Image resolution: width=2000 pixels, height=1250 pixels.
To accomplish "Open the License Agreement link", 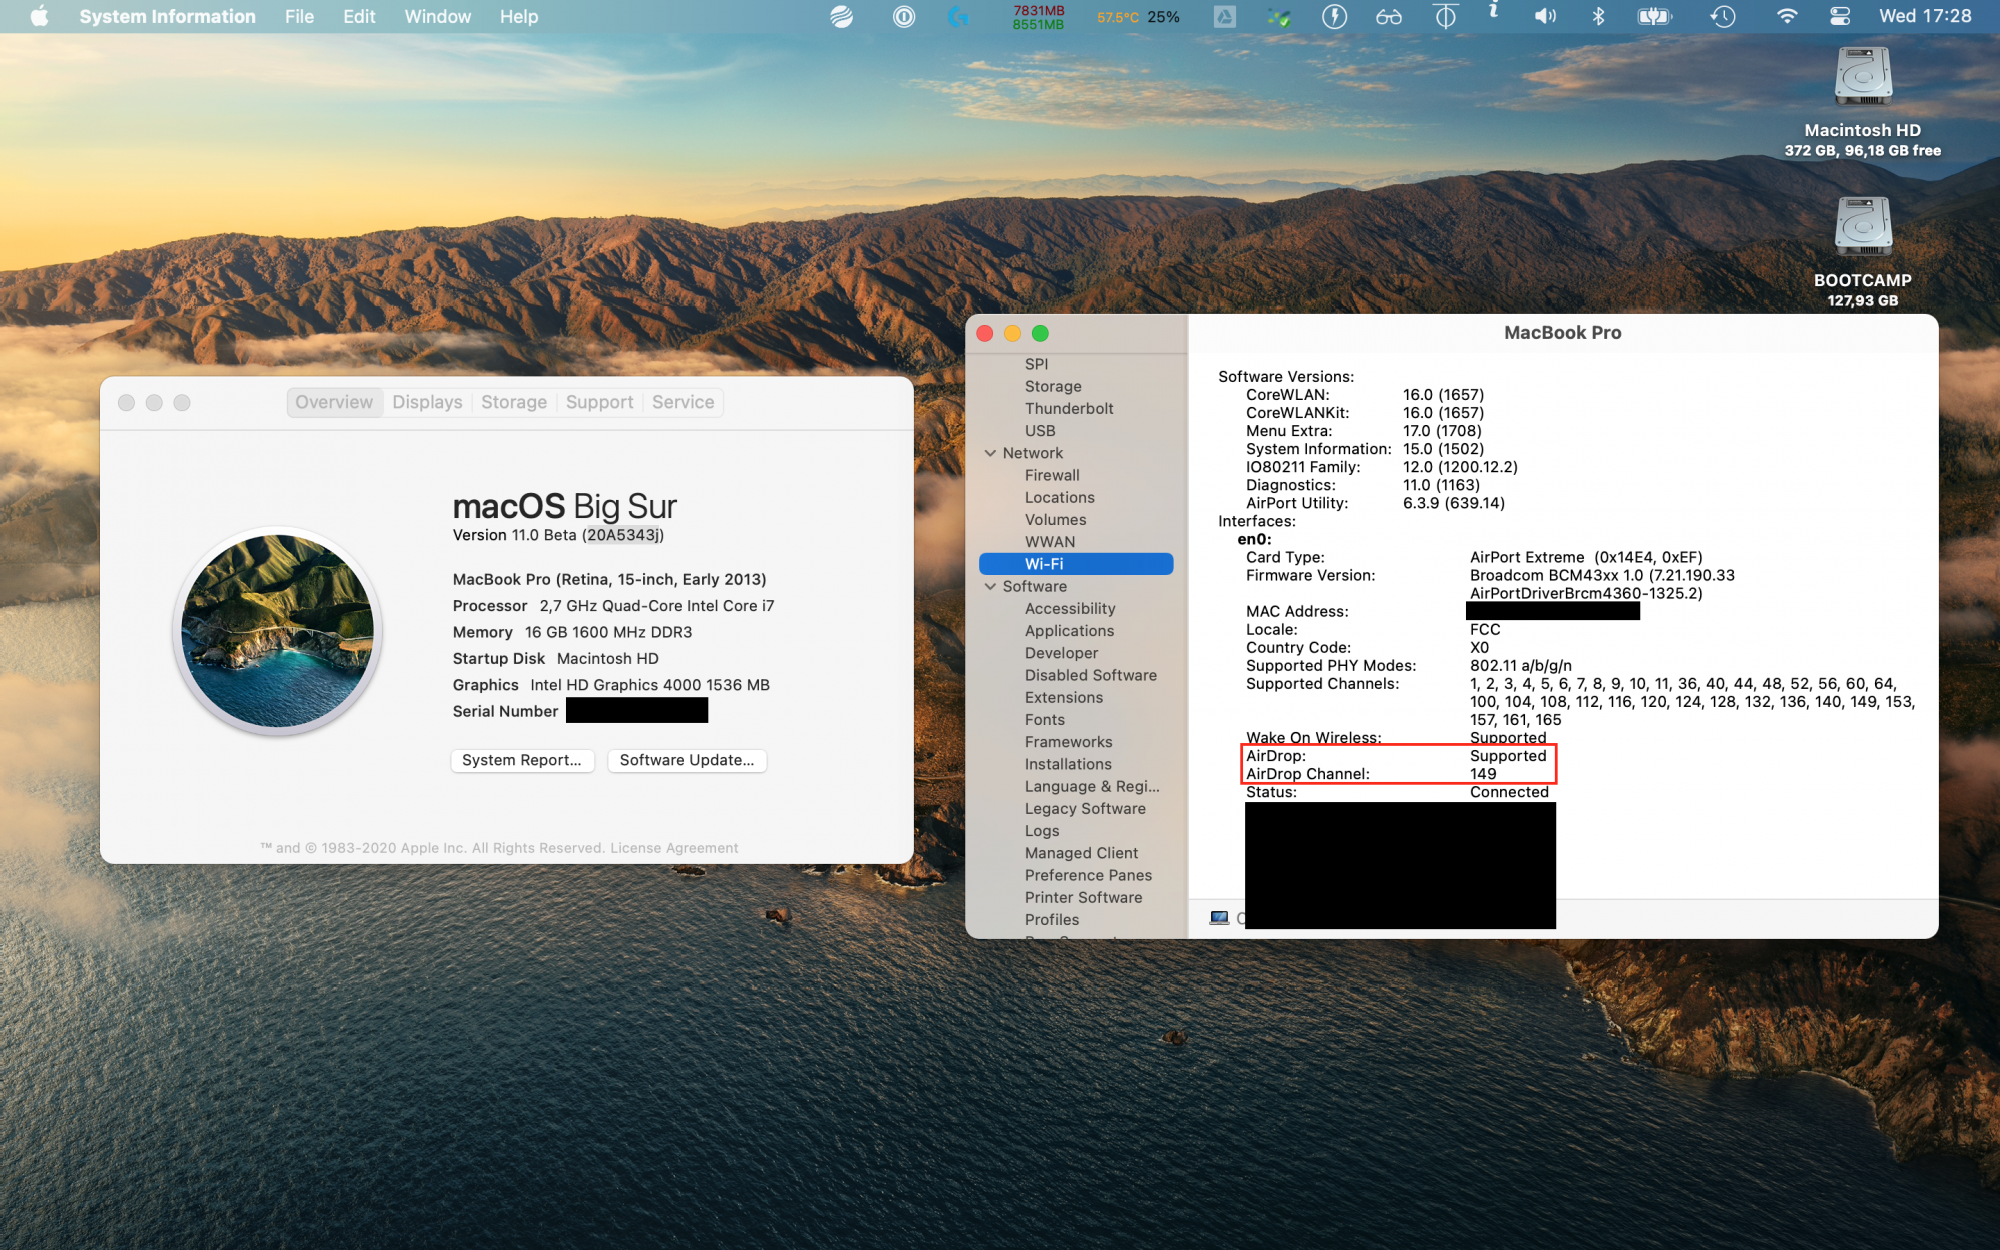I will pos(674,848).
